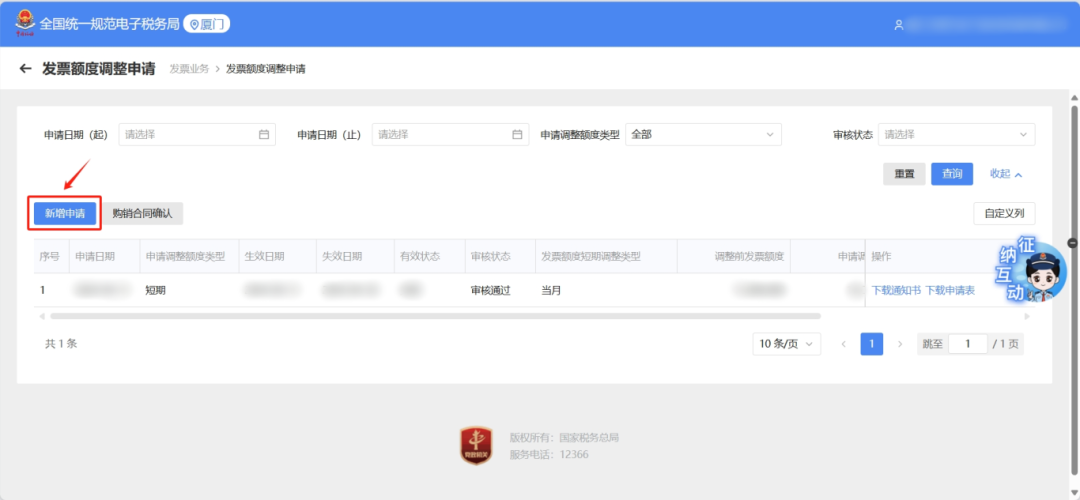Open calendar icon in 申请日期（止） field

[517, 134]
